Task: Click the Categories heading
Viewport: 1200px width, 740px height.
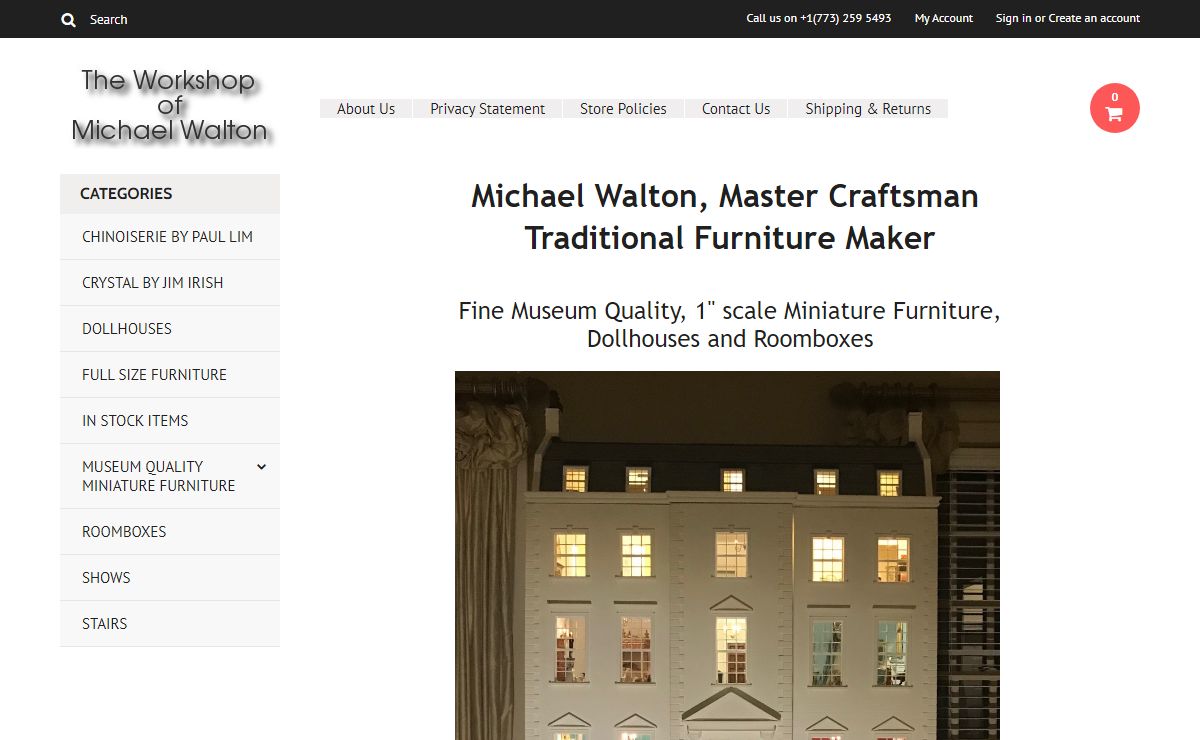Action: coord(126,194)
